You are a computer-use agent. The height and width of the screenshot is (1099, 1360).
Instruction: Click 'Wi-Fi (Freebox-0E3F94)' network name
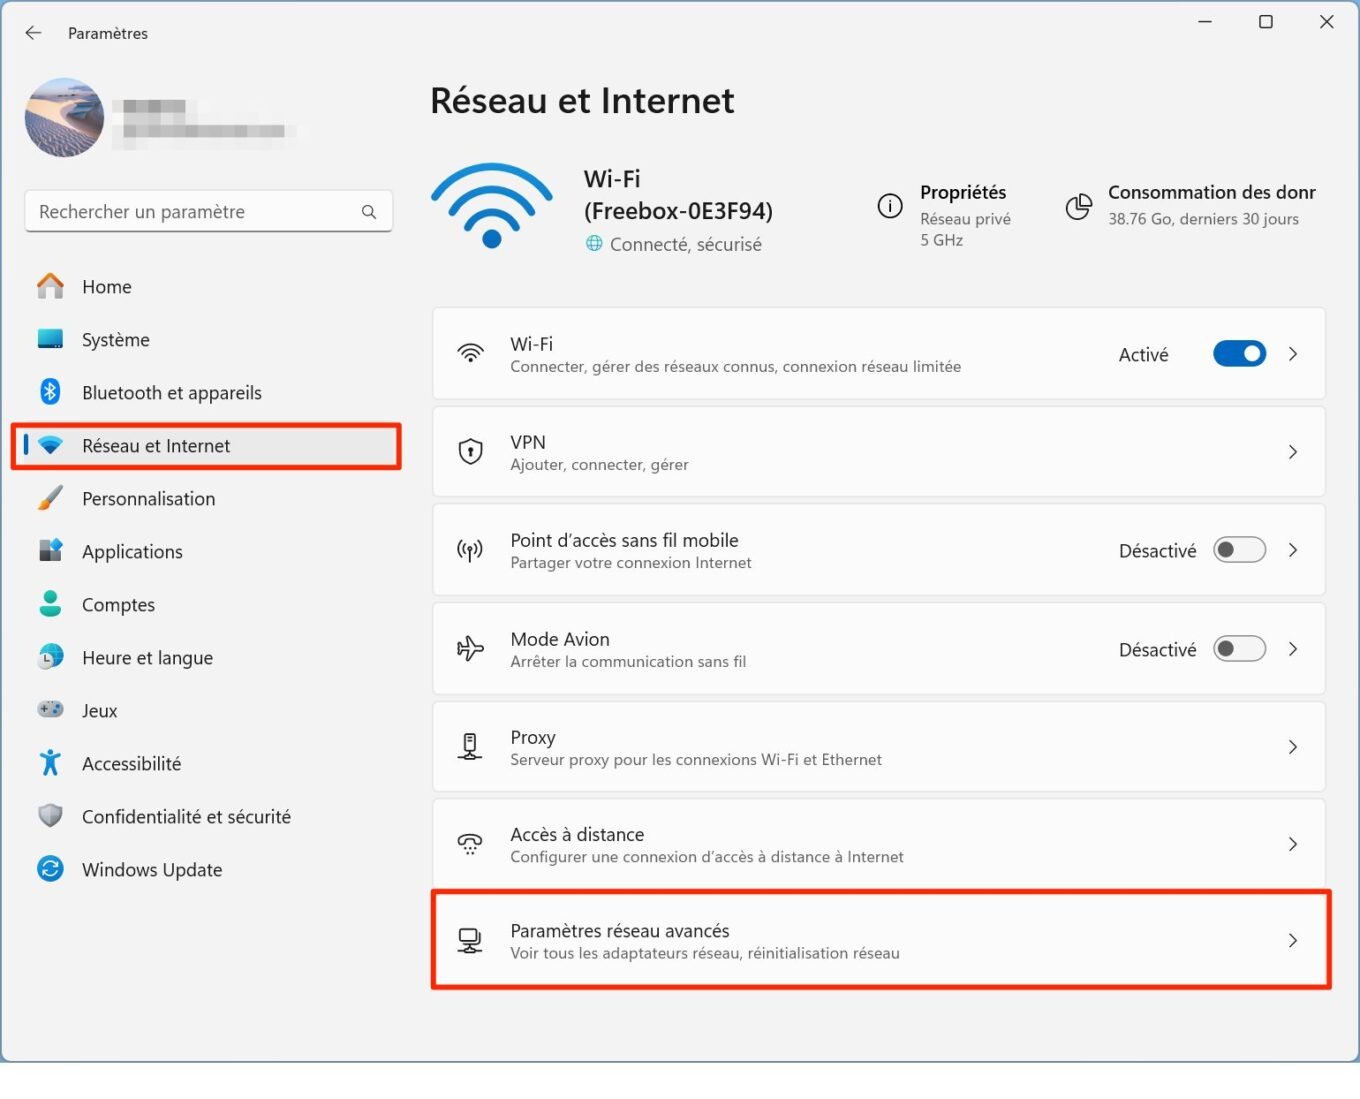click(678, 195)
